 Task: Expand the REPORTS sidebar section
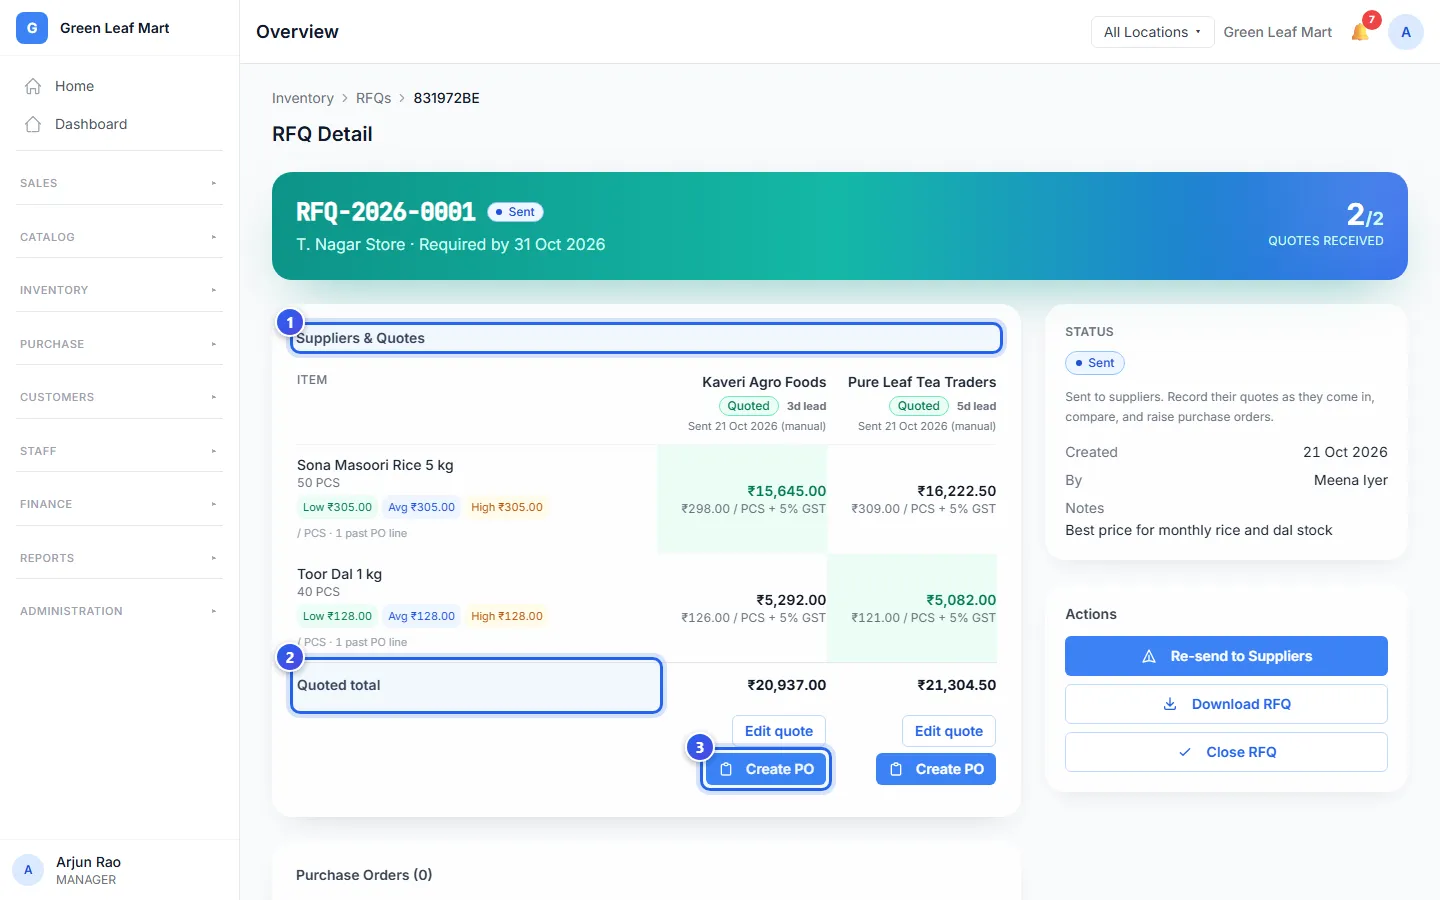tap(119, 558)
